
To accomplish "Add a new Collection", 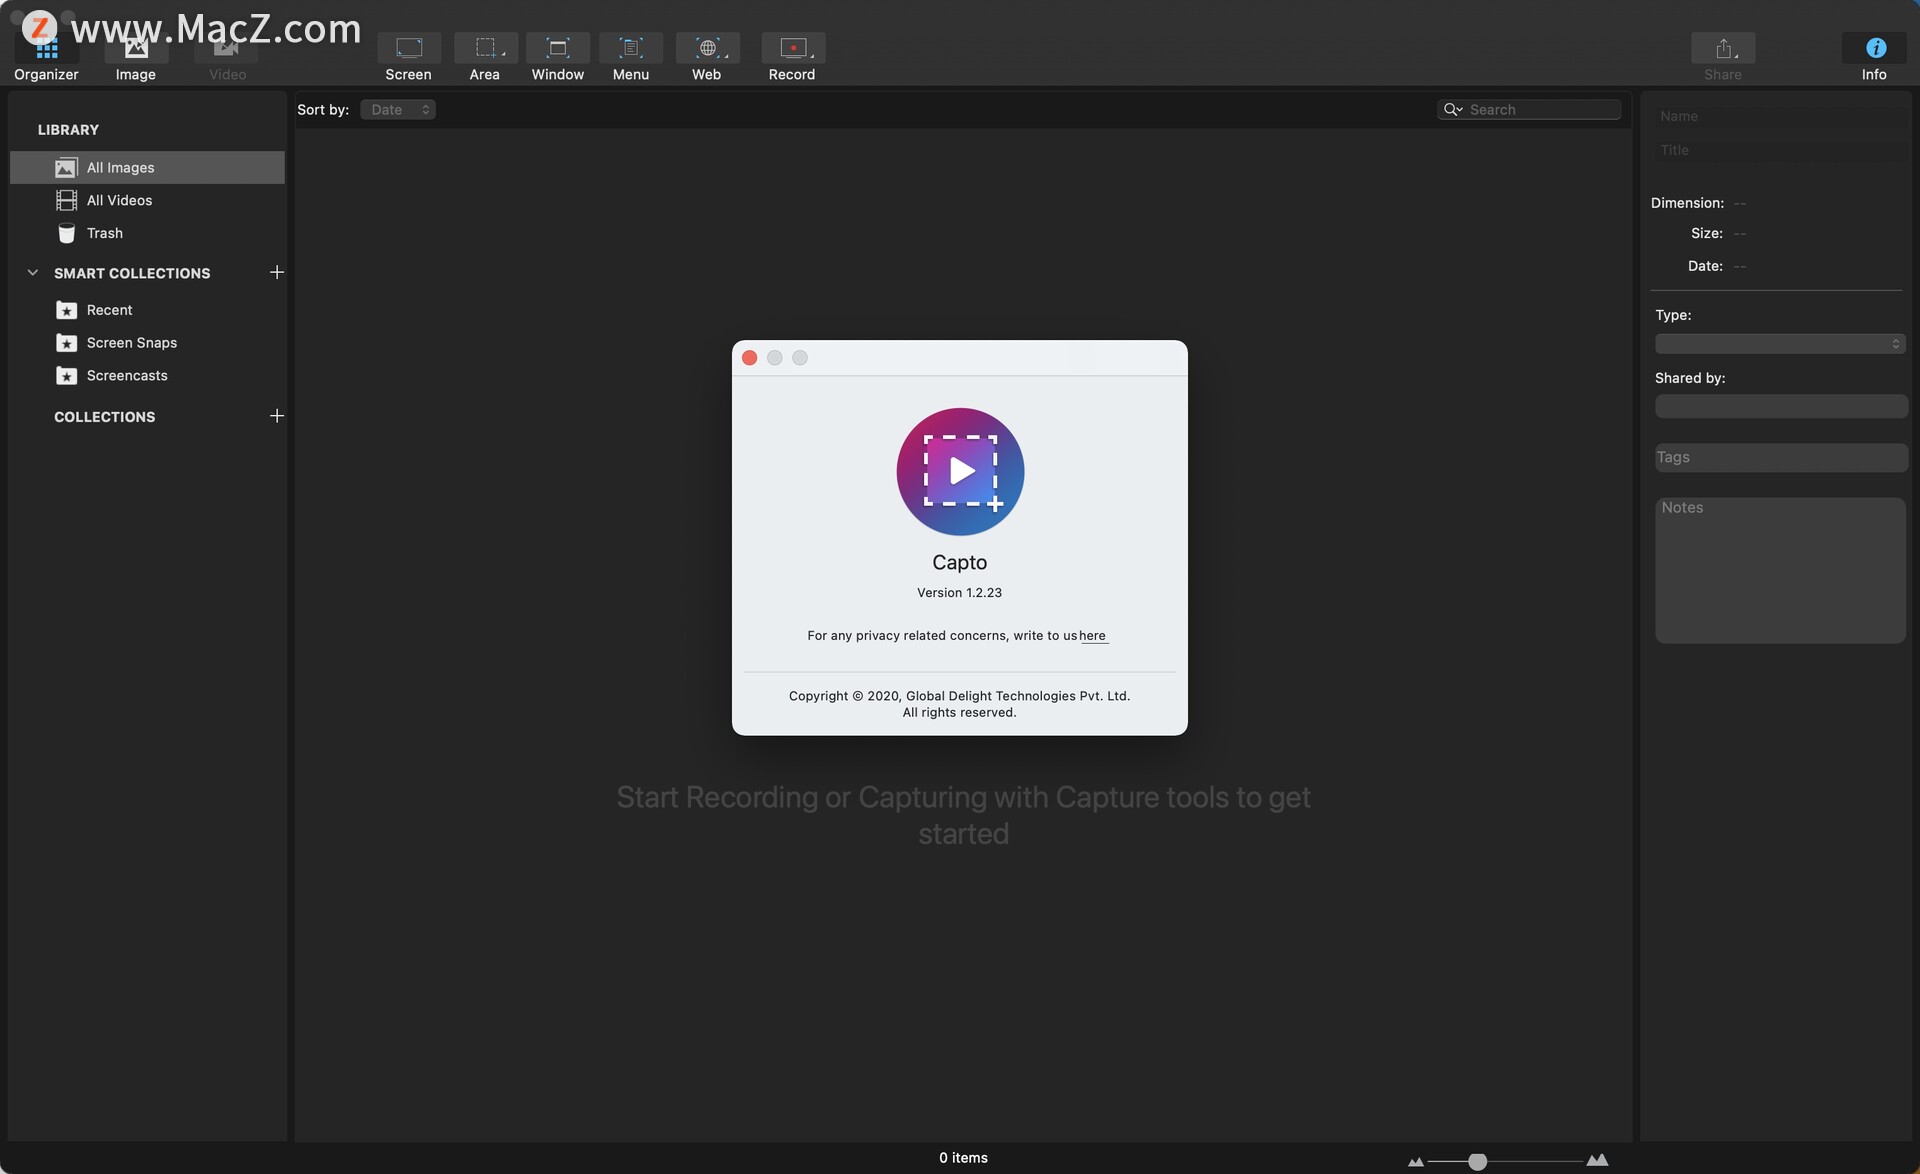I will point(277,416).
